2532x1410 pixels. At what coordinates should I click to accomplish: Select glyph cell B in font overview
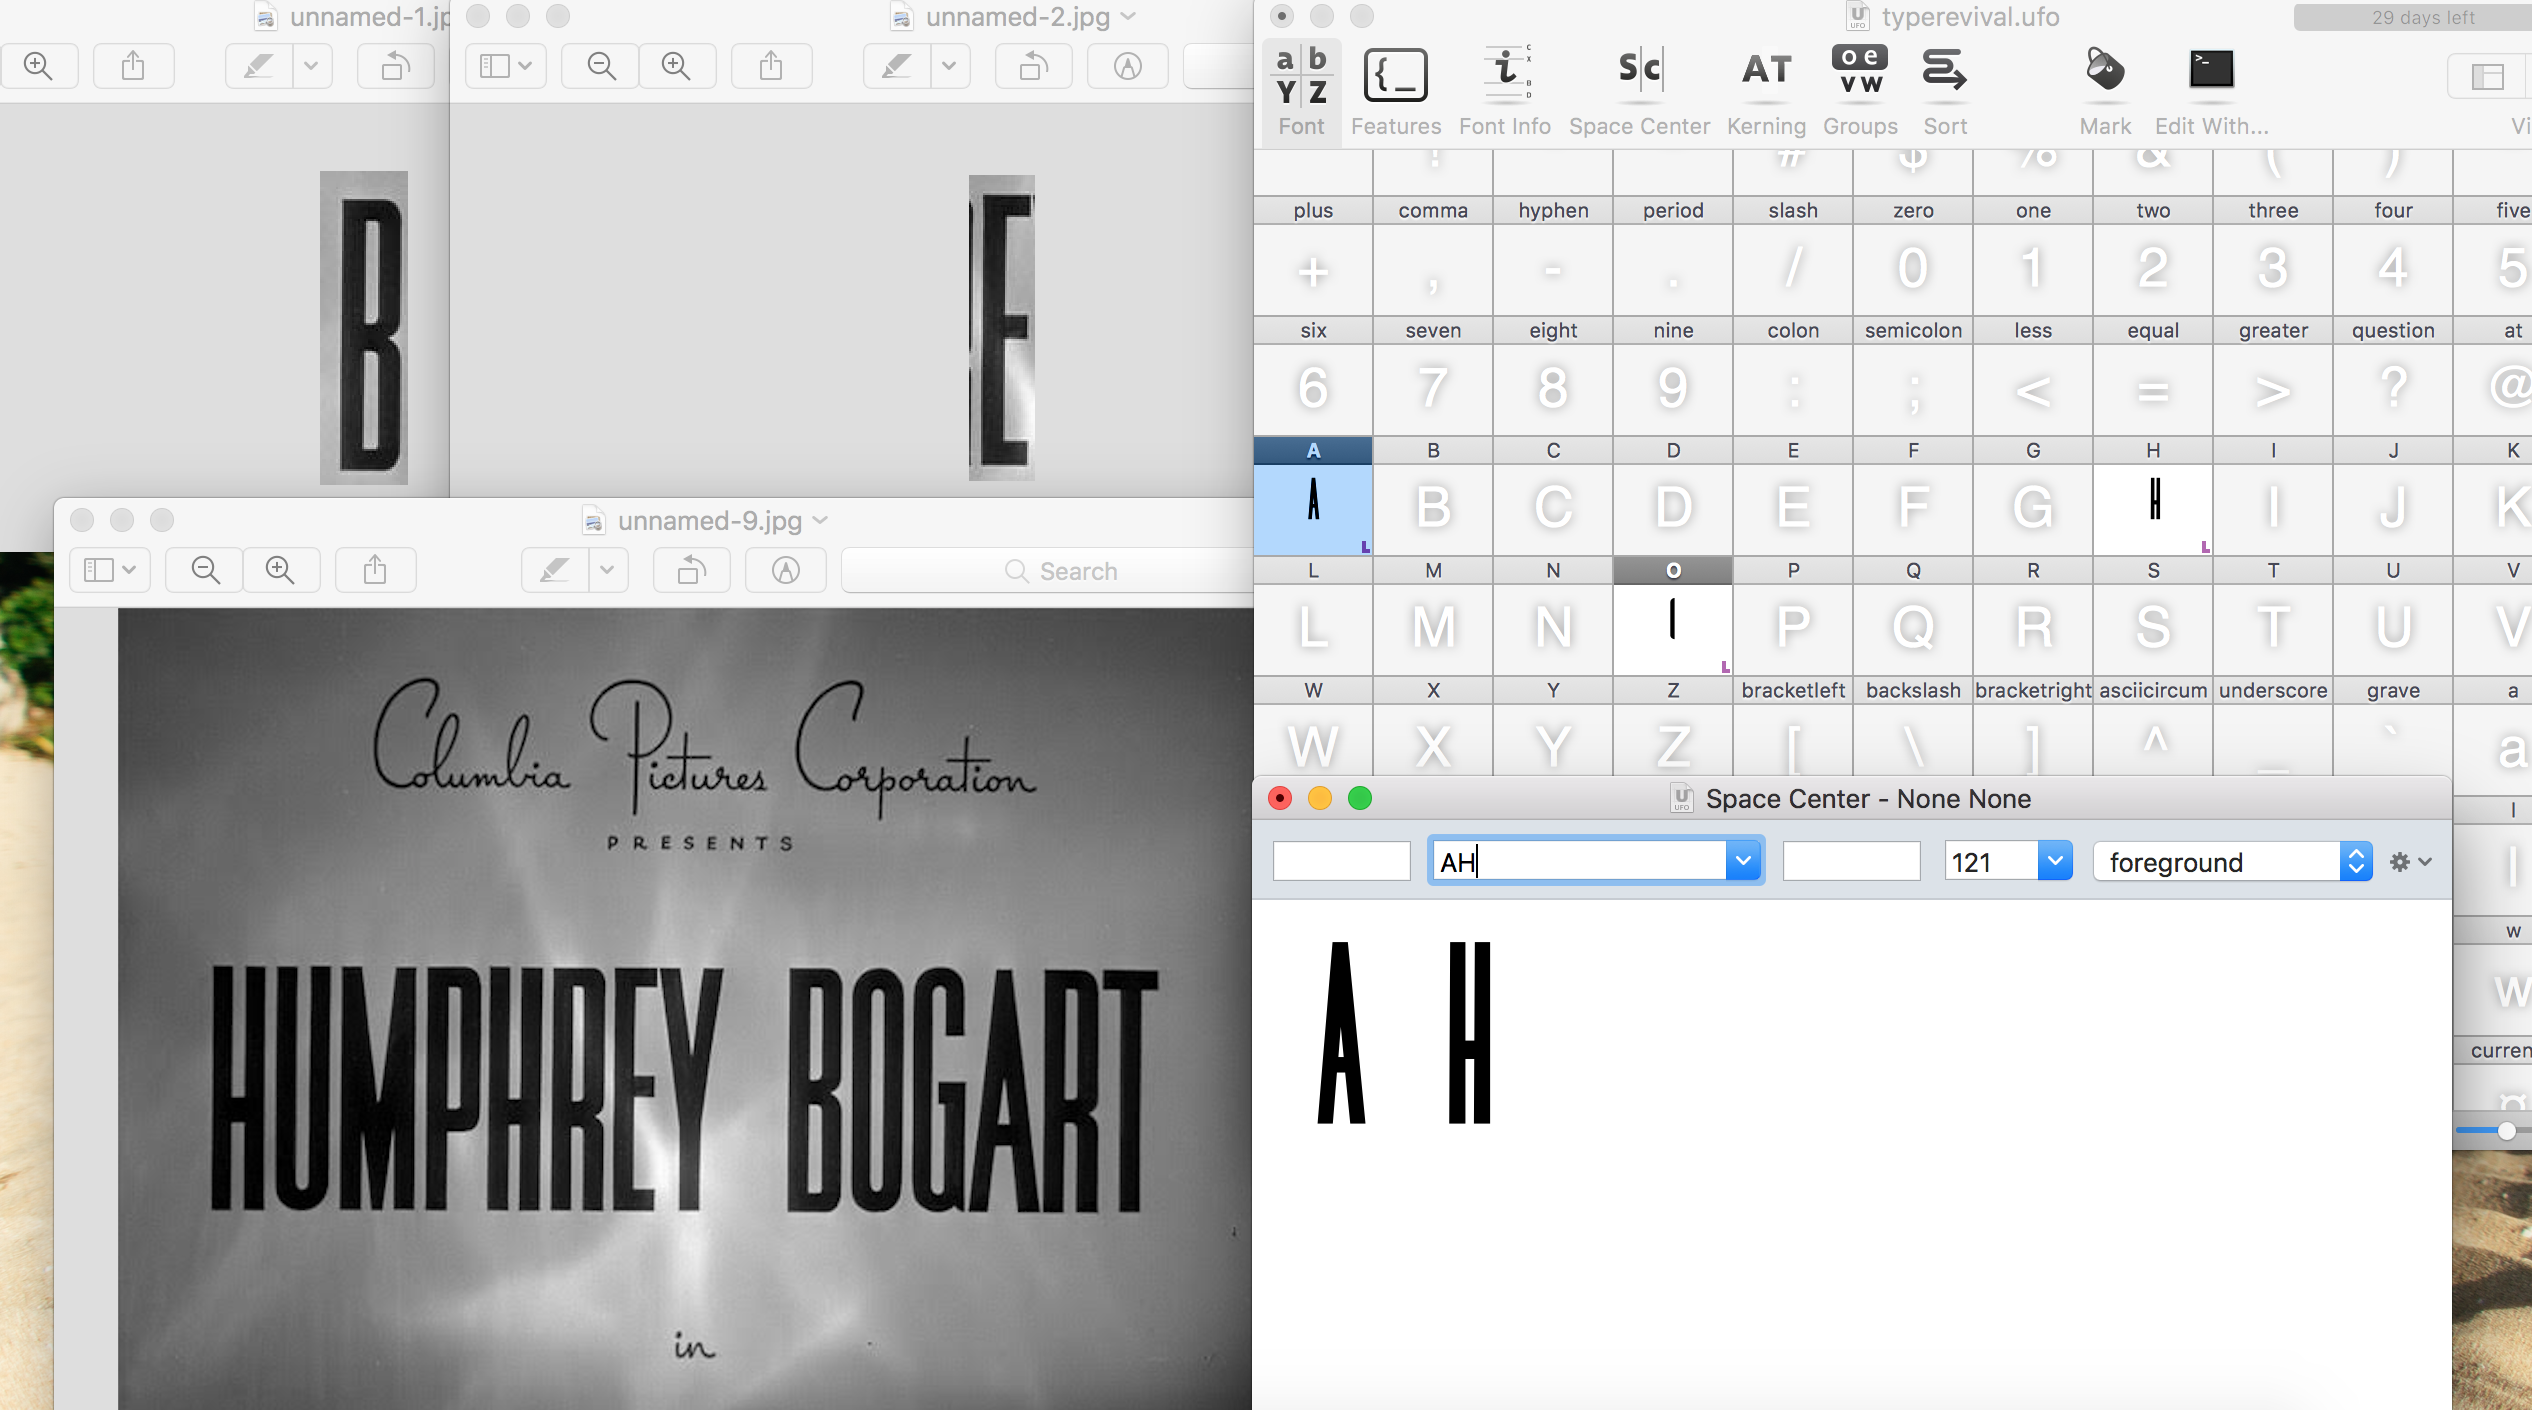click(1433, 497)
